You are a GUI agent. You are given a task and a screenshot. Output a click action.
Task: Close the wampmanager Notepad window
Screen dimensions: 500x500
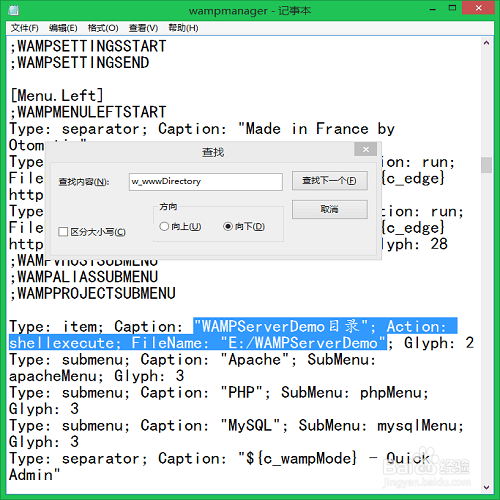[x=478, y=8]
